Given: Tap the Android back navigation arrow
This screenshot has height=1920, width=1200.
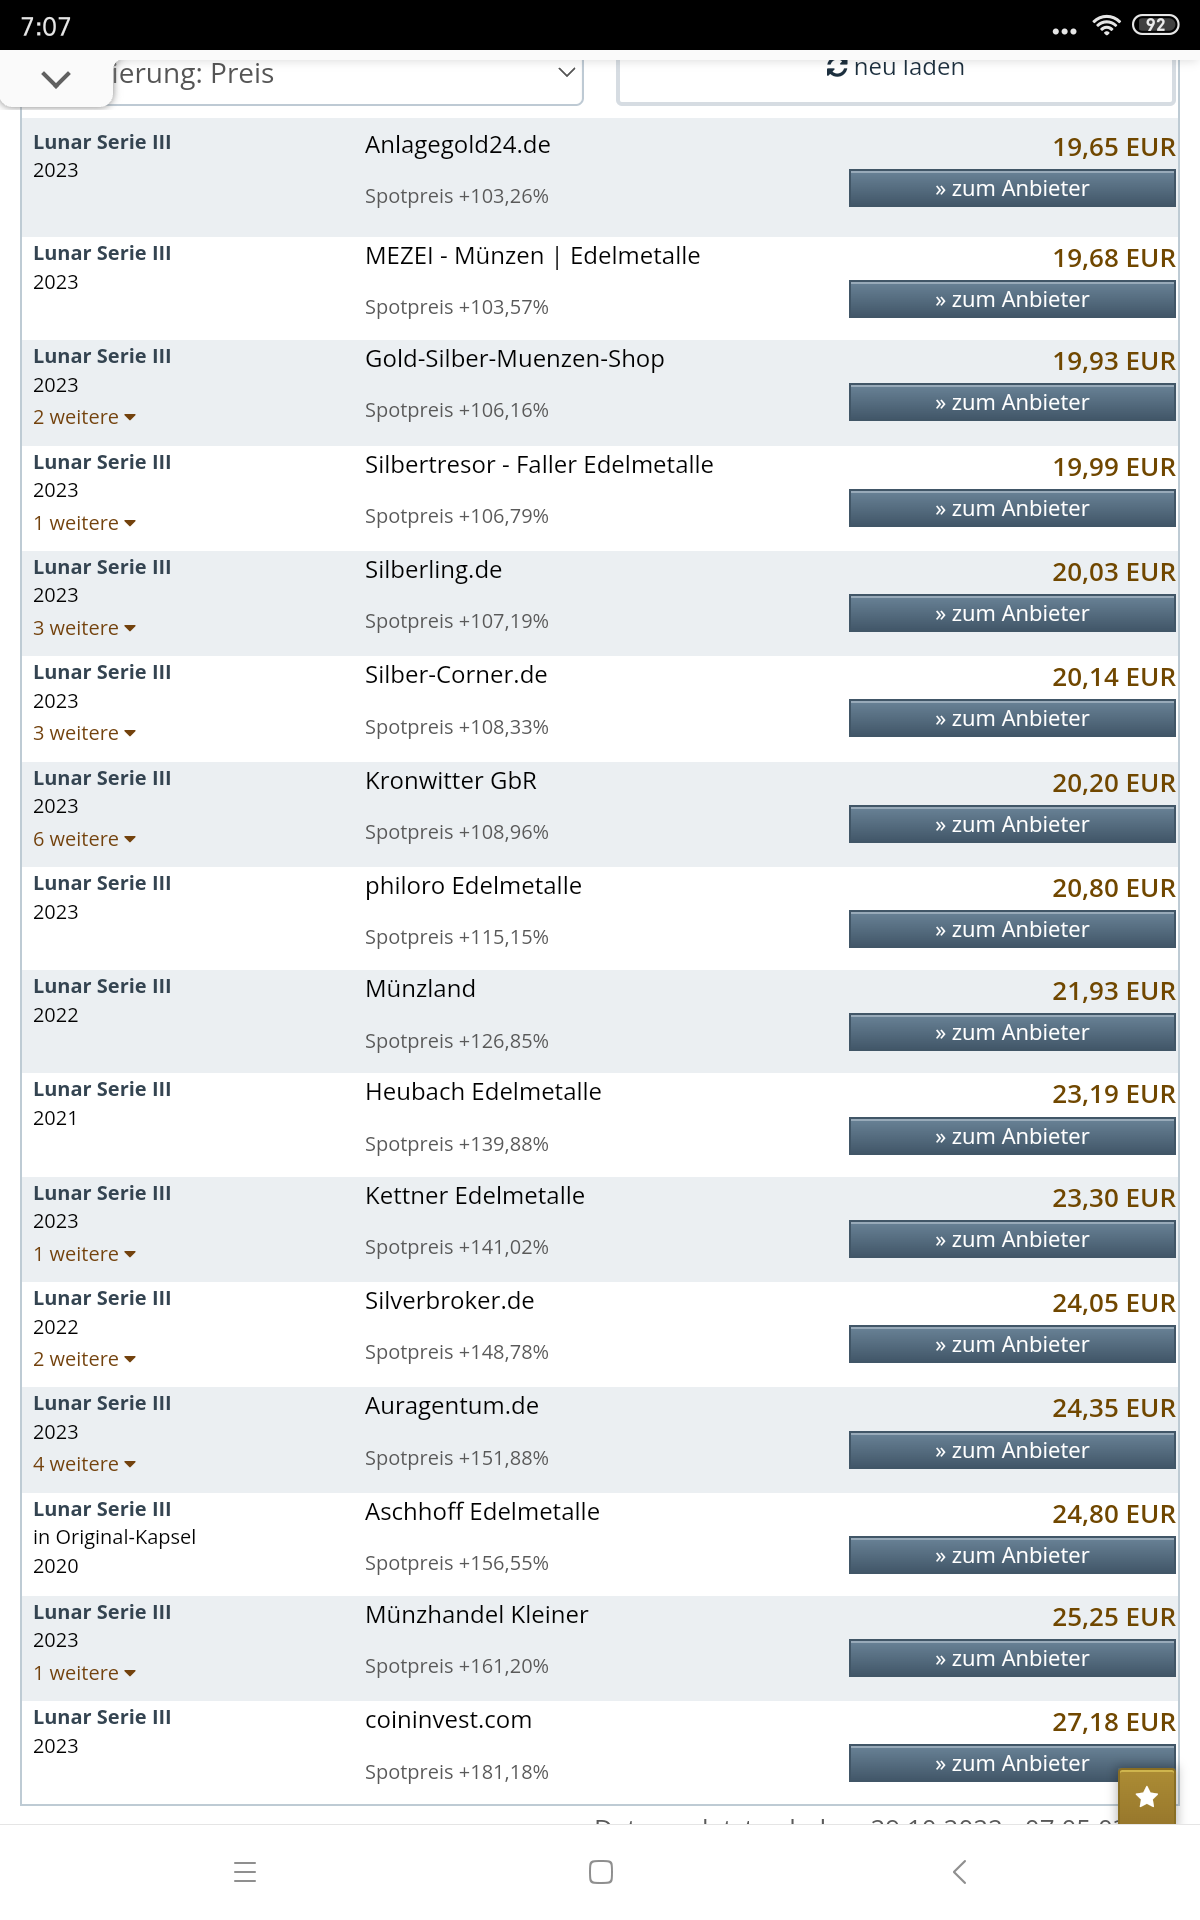Looking at the screenshot, I should pyautogui.click(x=959, y=1872).
